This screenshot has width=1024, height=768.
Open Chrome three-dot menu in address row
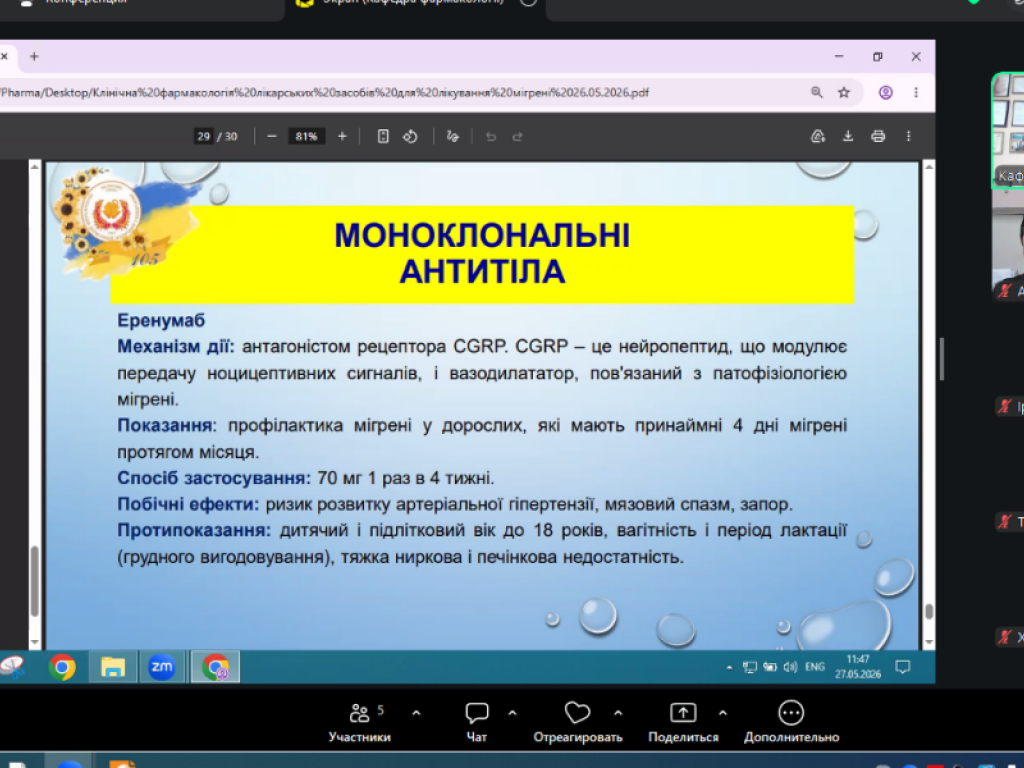pyautogui.click(x=916, y=92)
